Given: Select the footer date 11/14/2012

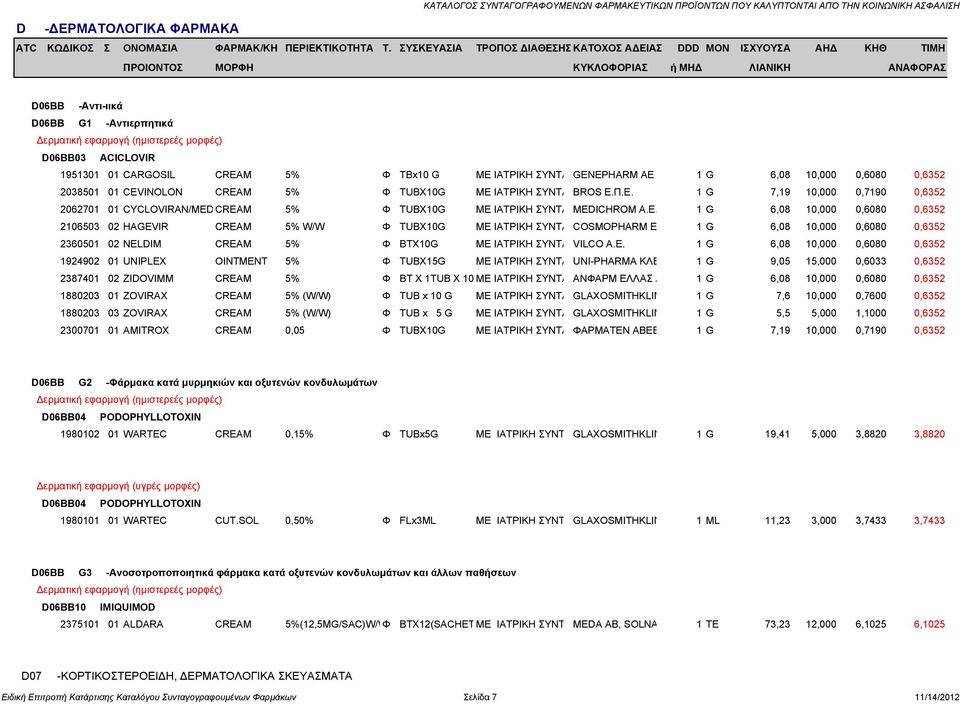Looking at the screenshot, I should [937, 697].
